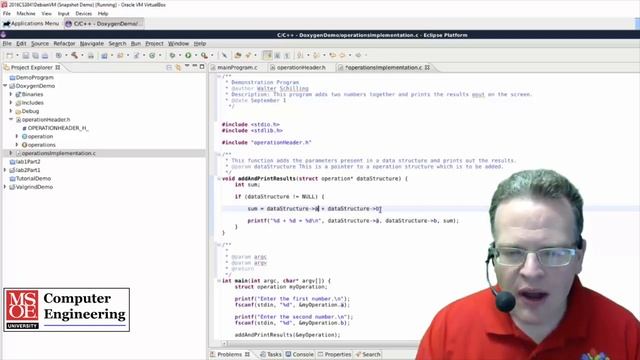Toggle Link with Editor in Project Explorer
The height and width of the screenshot is (360, 640).
tap(178, 67)
